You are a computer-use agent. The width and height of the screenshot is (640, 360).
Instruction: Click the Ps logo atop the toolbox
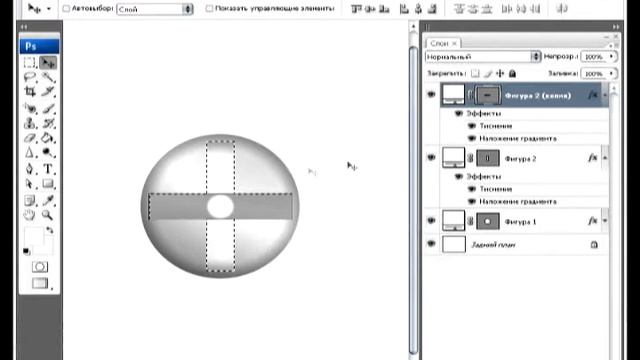(39, 46)
